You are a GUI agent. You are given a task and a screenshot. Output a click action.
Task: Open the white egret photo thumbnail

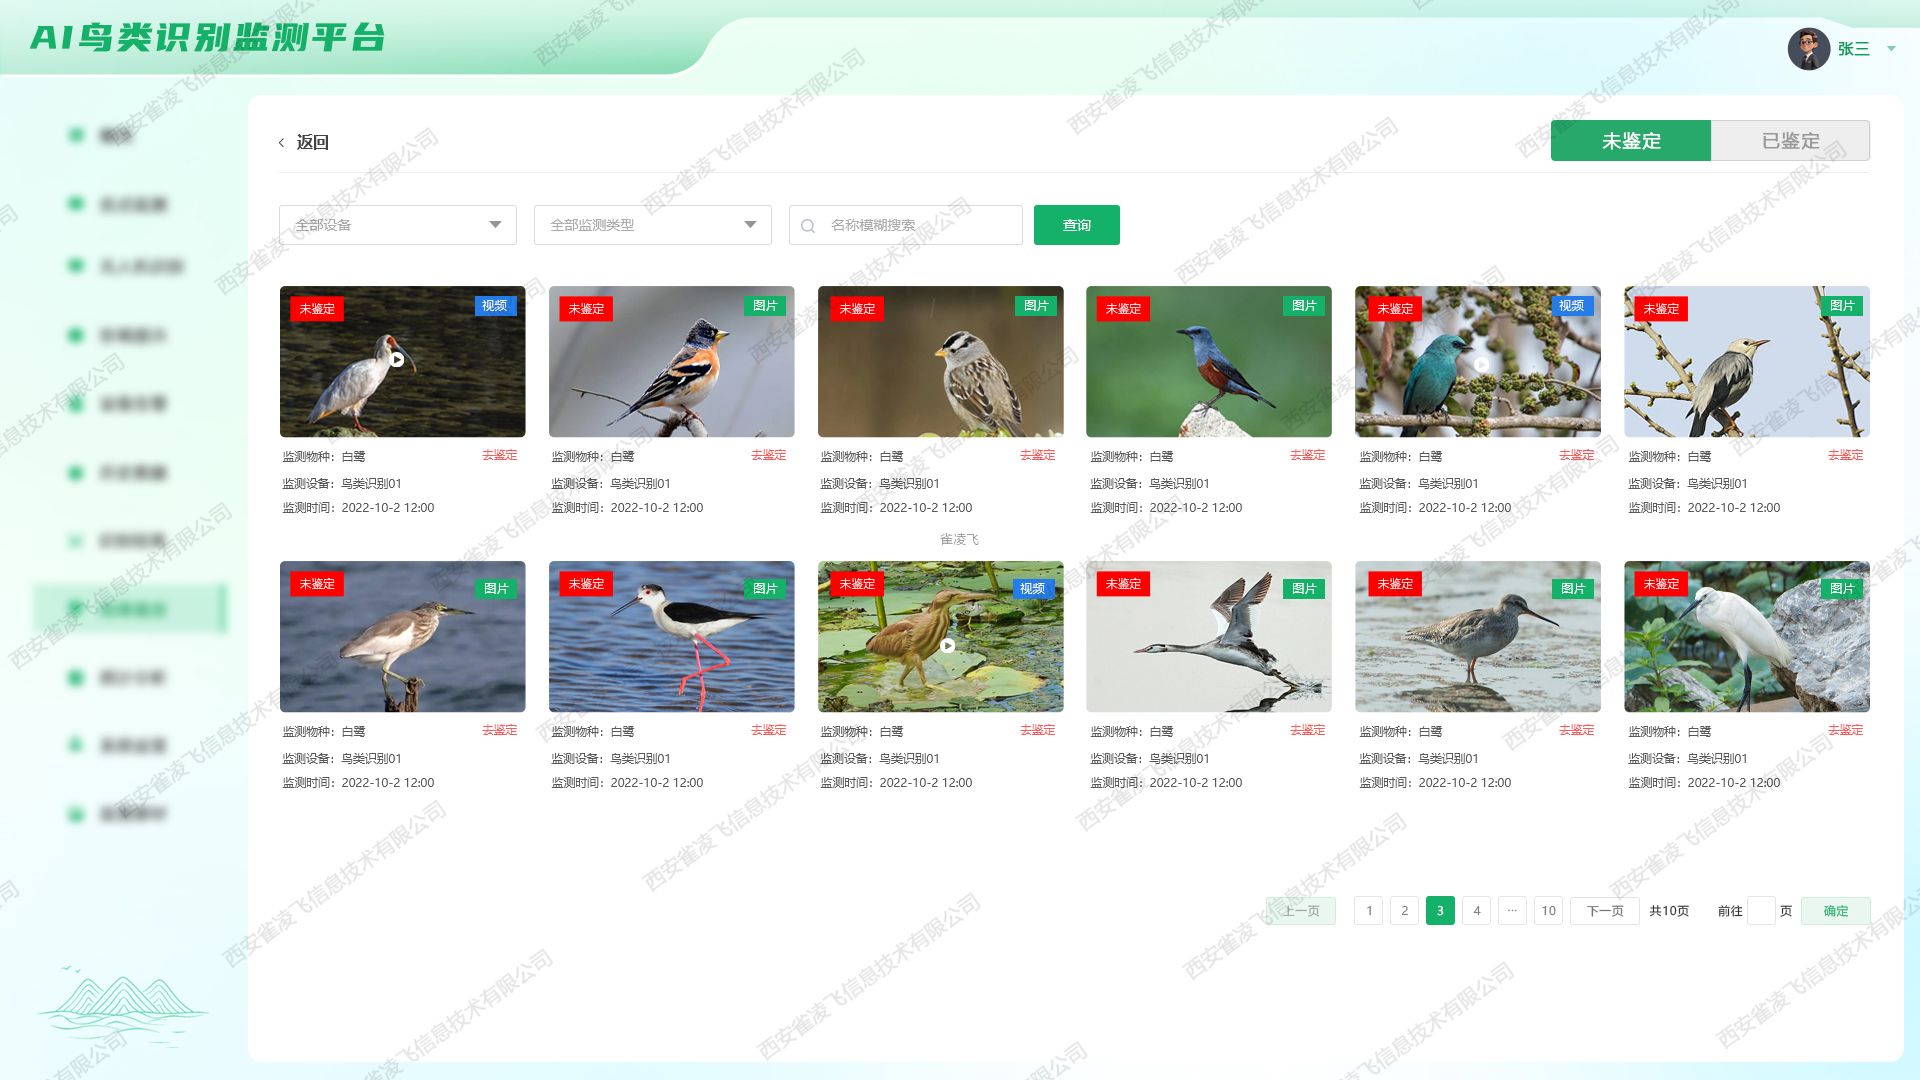pos(1746,640)
